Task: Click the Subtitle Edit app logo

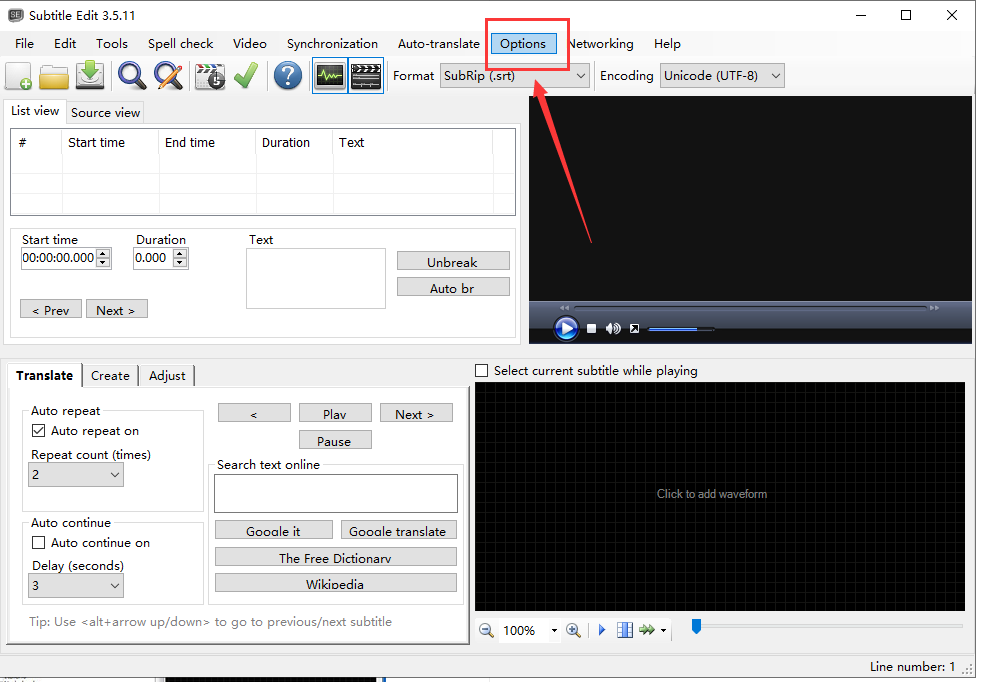Action: [x=16, y=15]
